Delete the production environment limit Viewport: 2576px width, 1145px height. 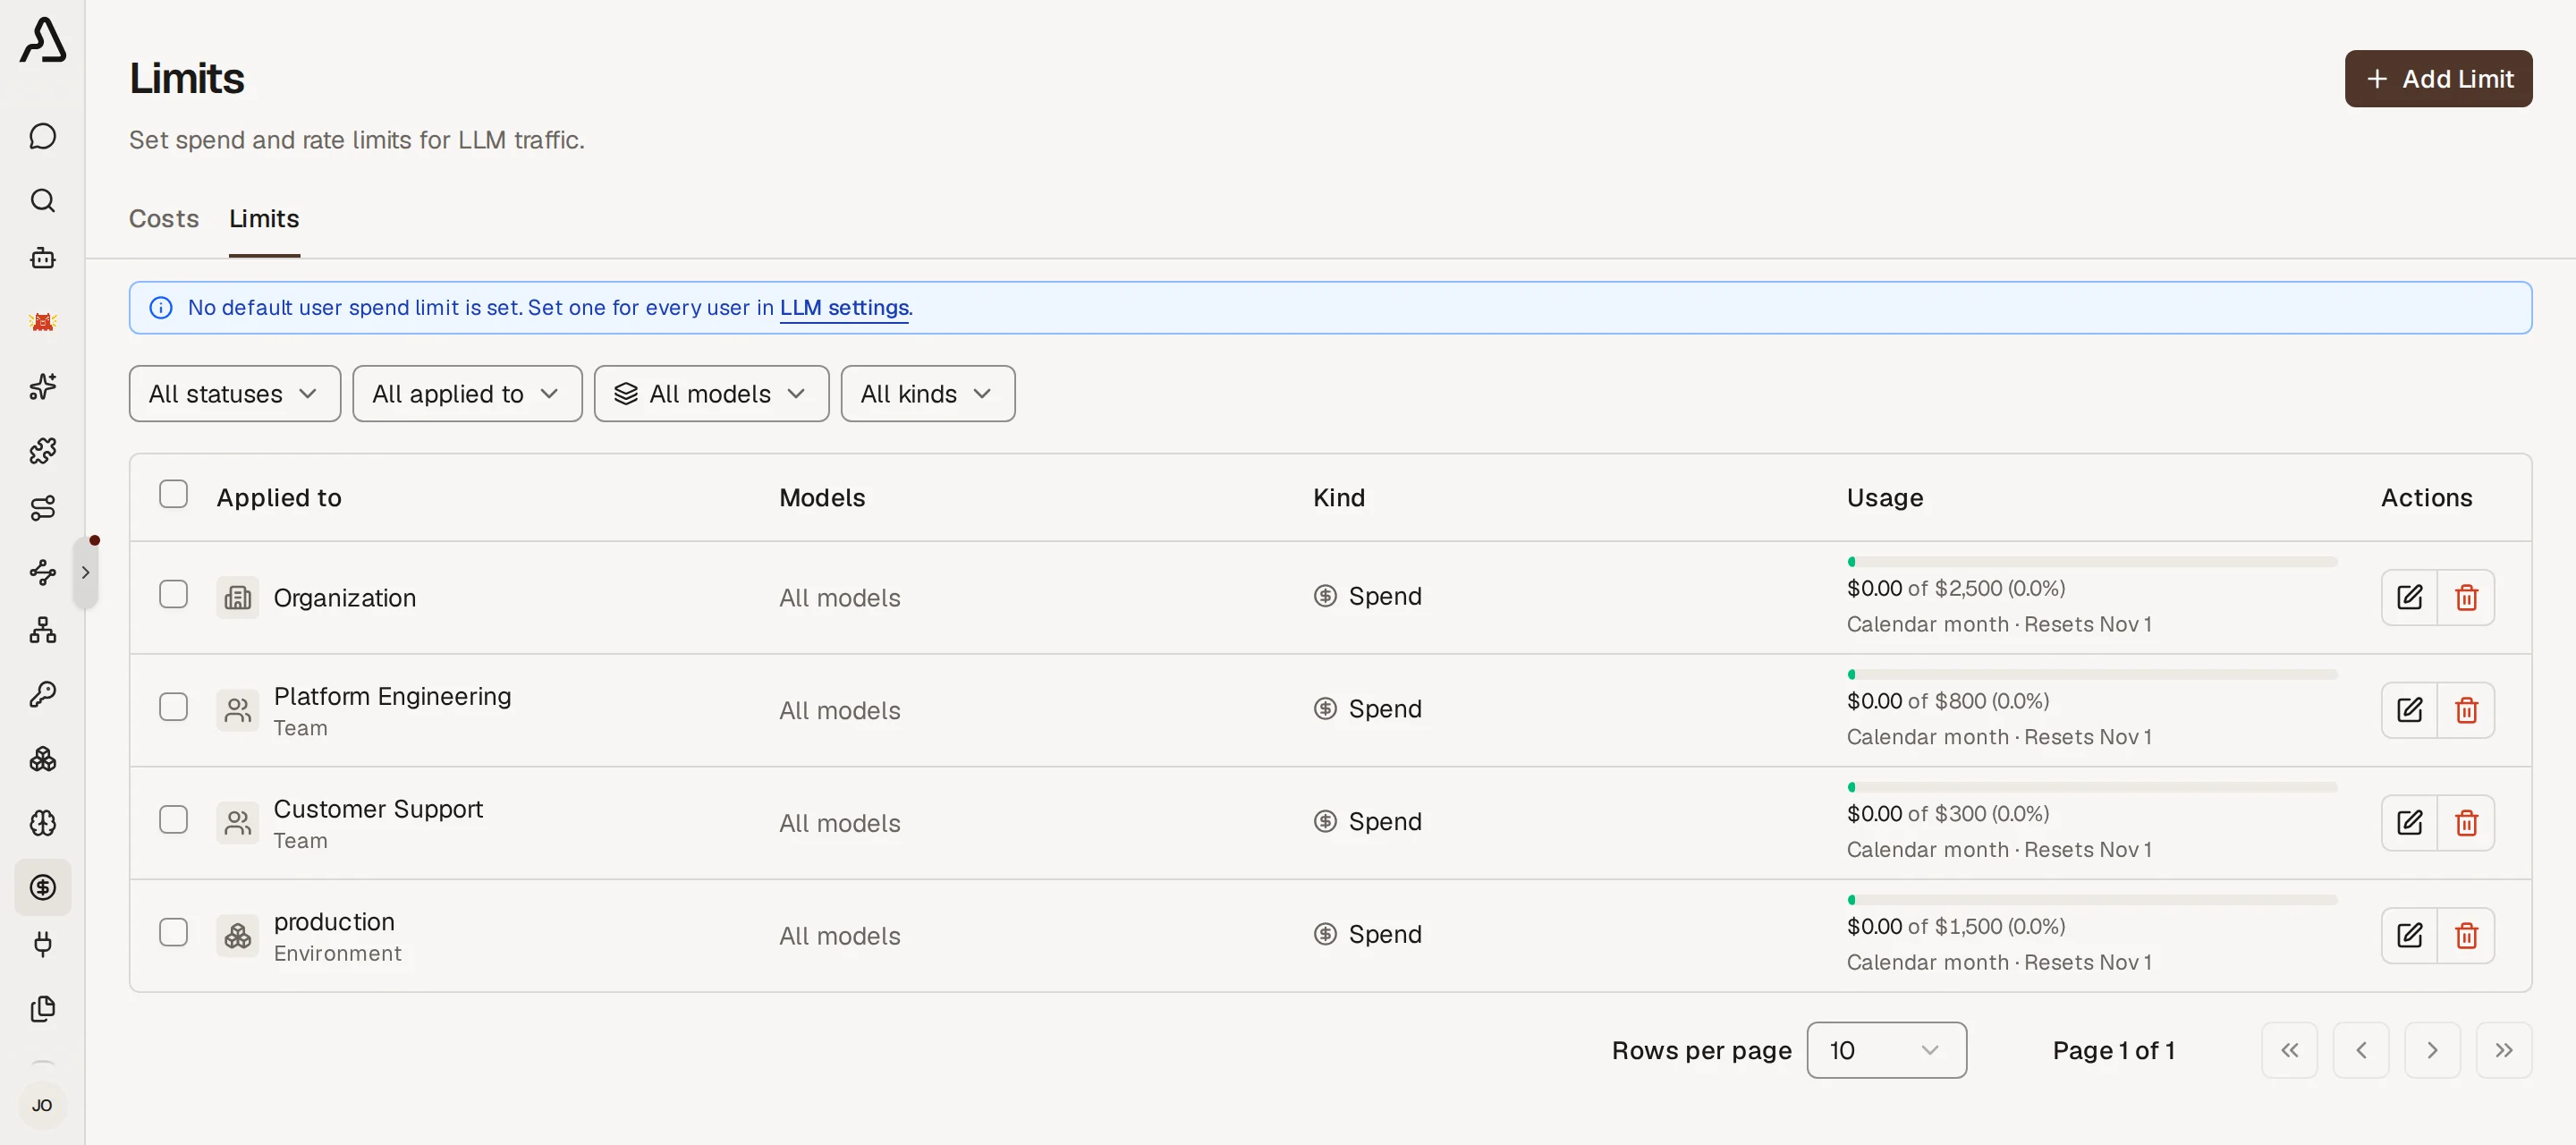click(x=2466, y=935)
